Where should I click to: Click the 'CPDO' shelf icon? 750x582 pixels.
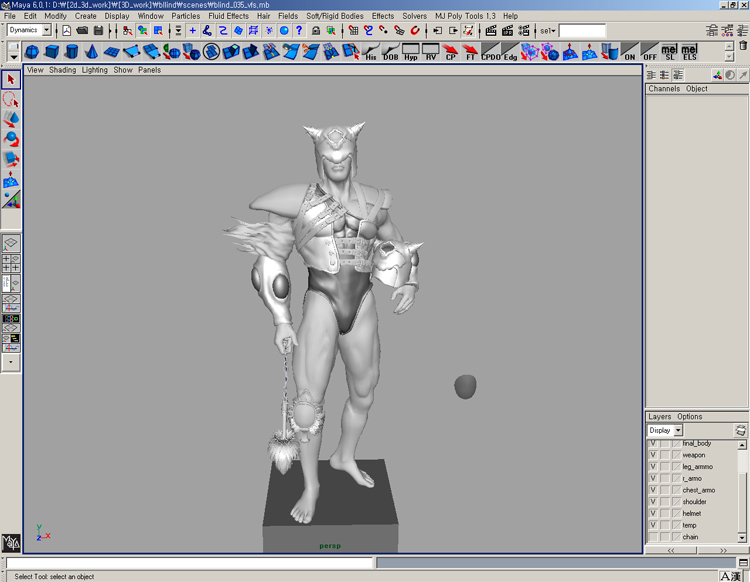coord(490,51)
